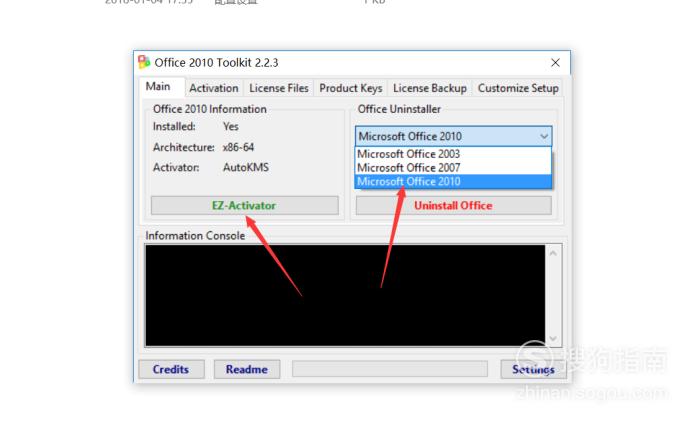
Task: Open the Readme button
Action: tap(247, 369)
